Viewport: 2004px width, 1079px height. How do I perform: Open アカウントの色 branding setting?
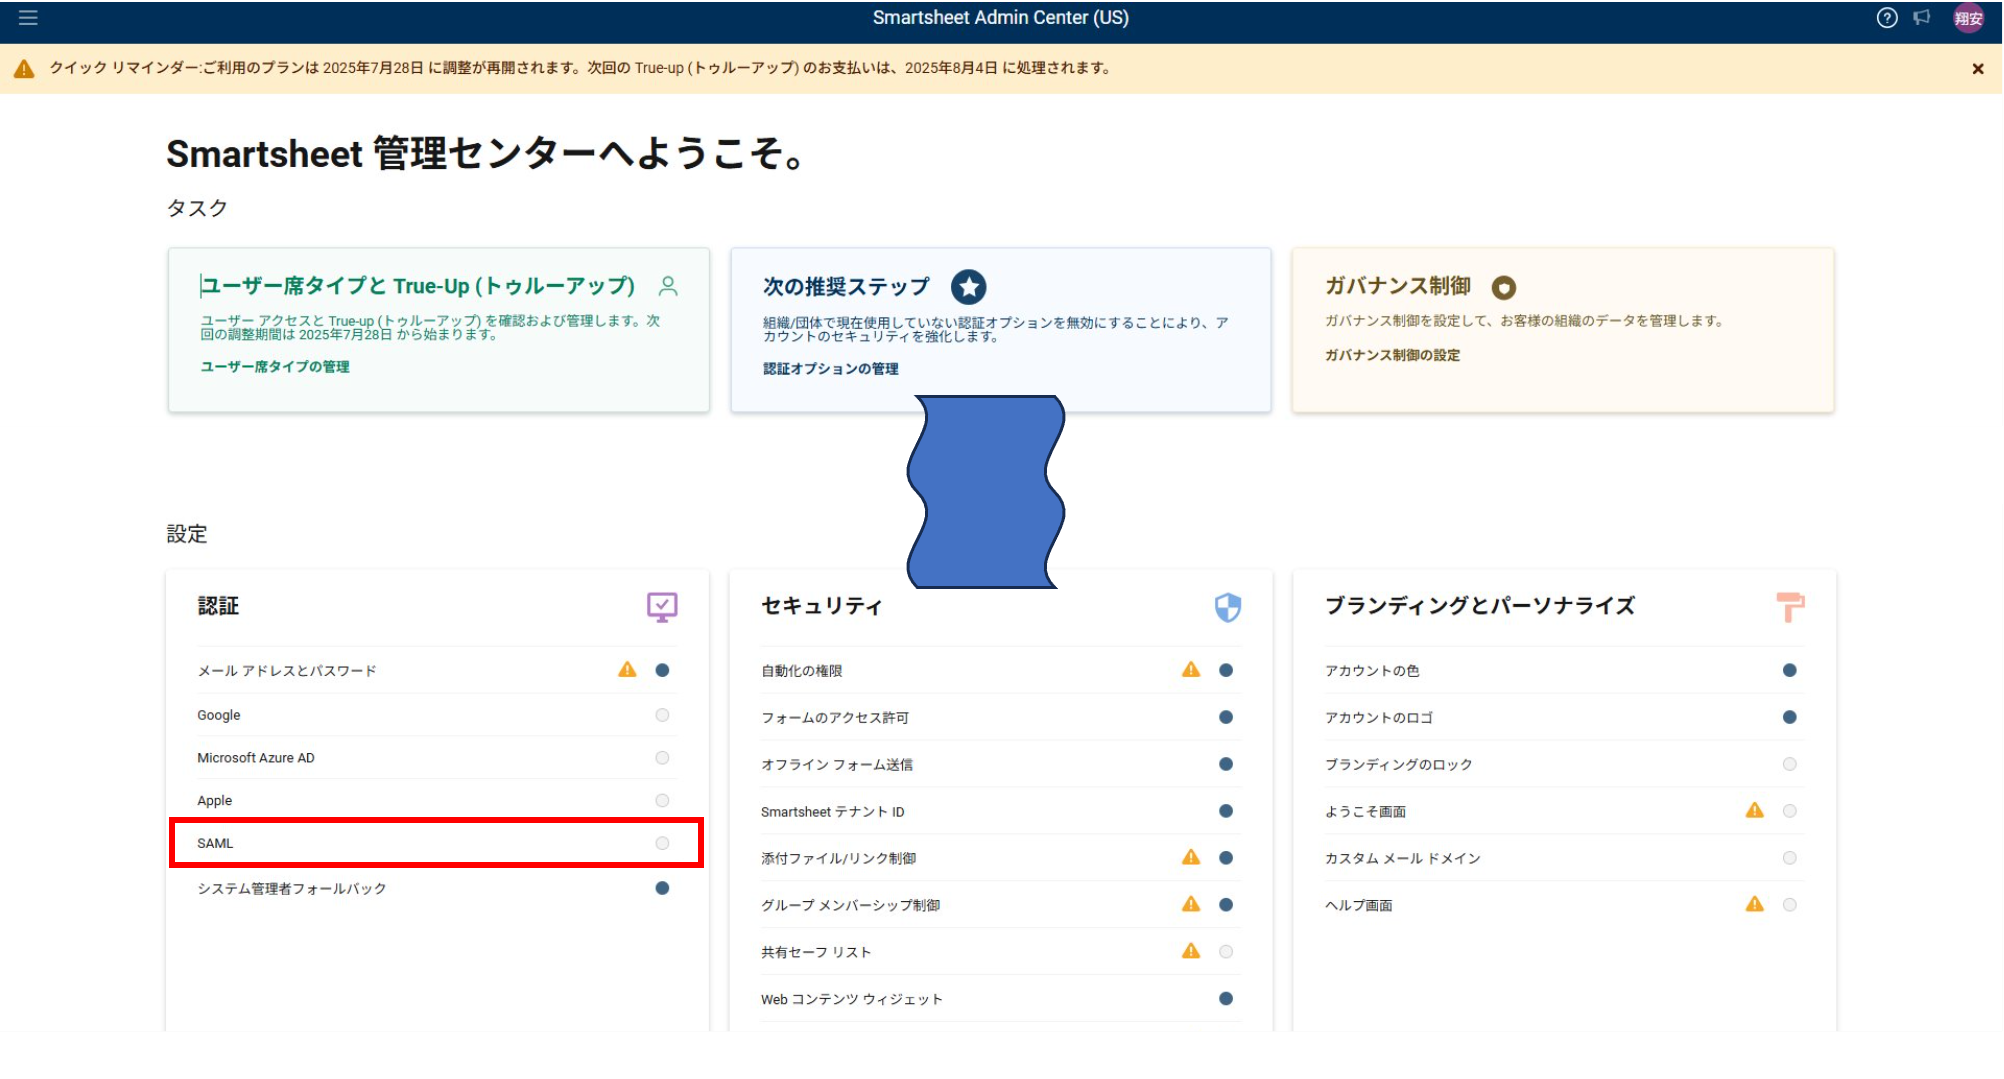(x=1564, y=670)
